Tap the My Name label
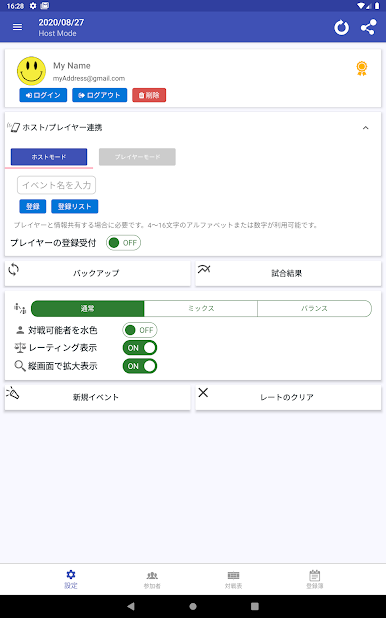The height and width of the screenshot is (618, 386). 72,66
